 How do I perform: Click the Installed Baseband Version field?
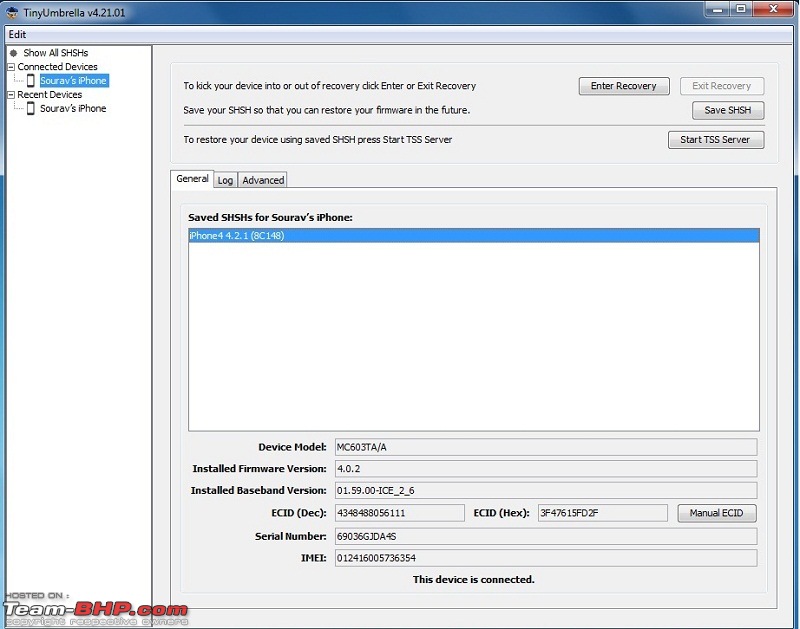(546, 491)
